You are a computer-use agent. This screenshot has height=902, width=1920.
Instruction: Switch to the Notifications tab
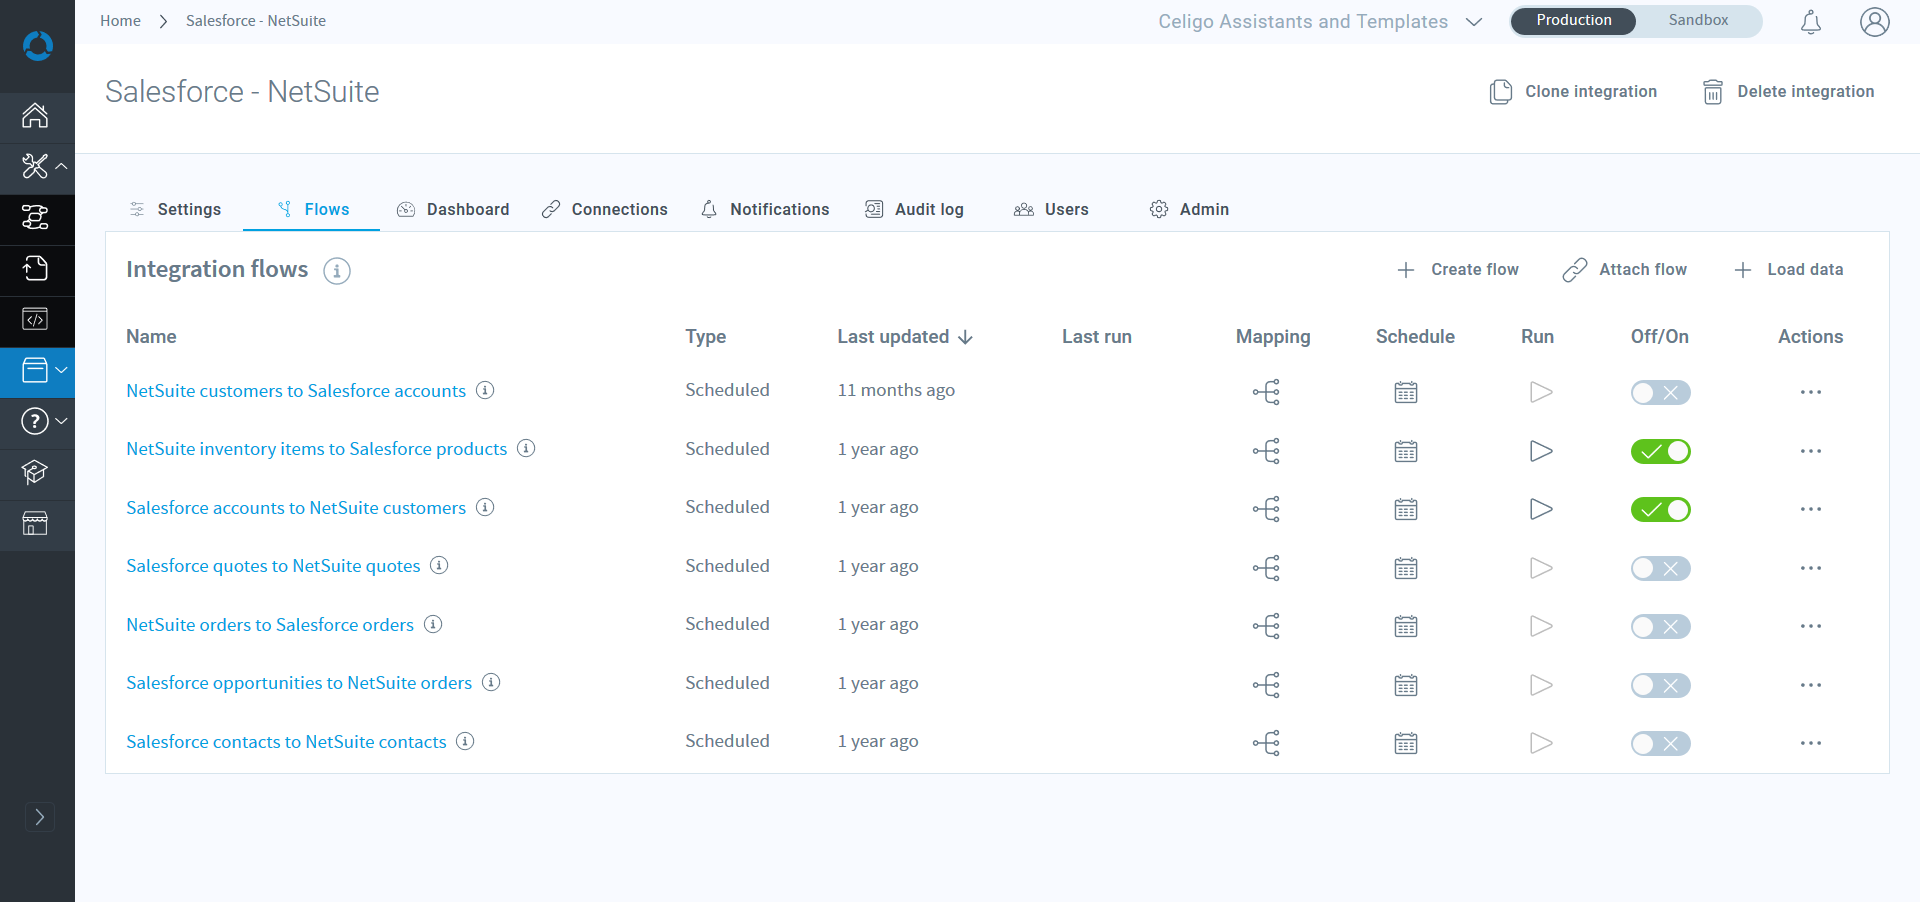[765, 209]
